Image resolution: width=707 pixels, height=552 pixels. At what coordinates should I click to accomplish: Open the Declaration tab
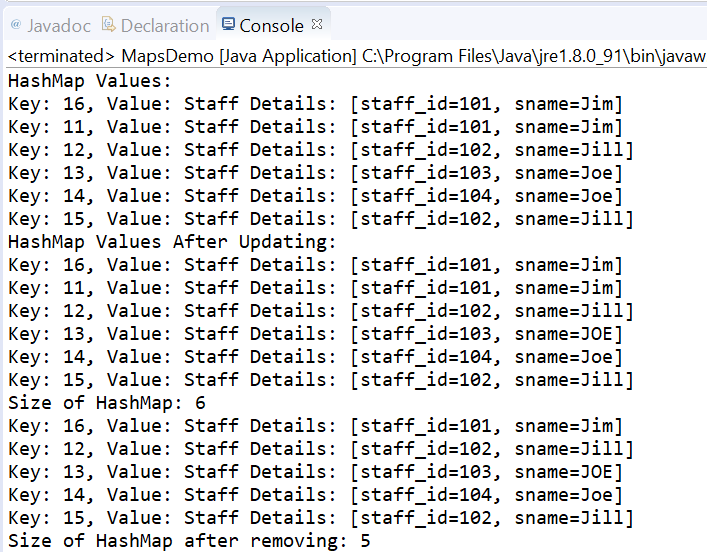point(156,26)
